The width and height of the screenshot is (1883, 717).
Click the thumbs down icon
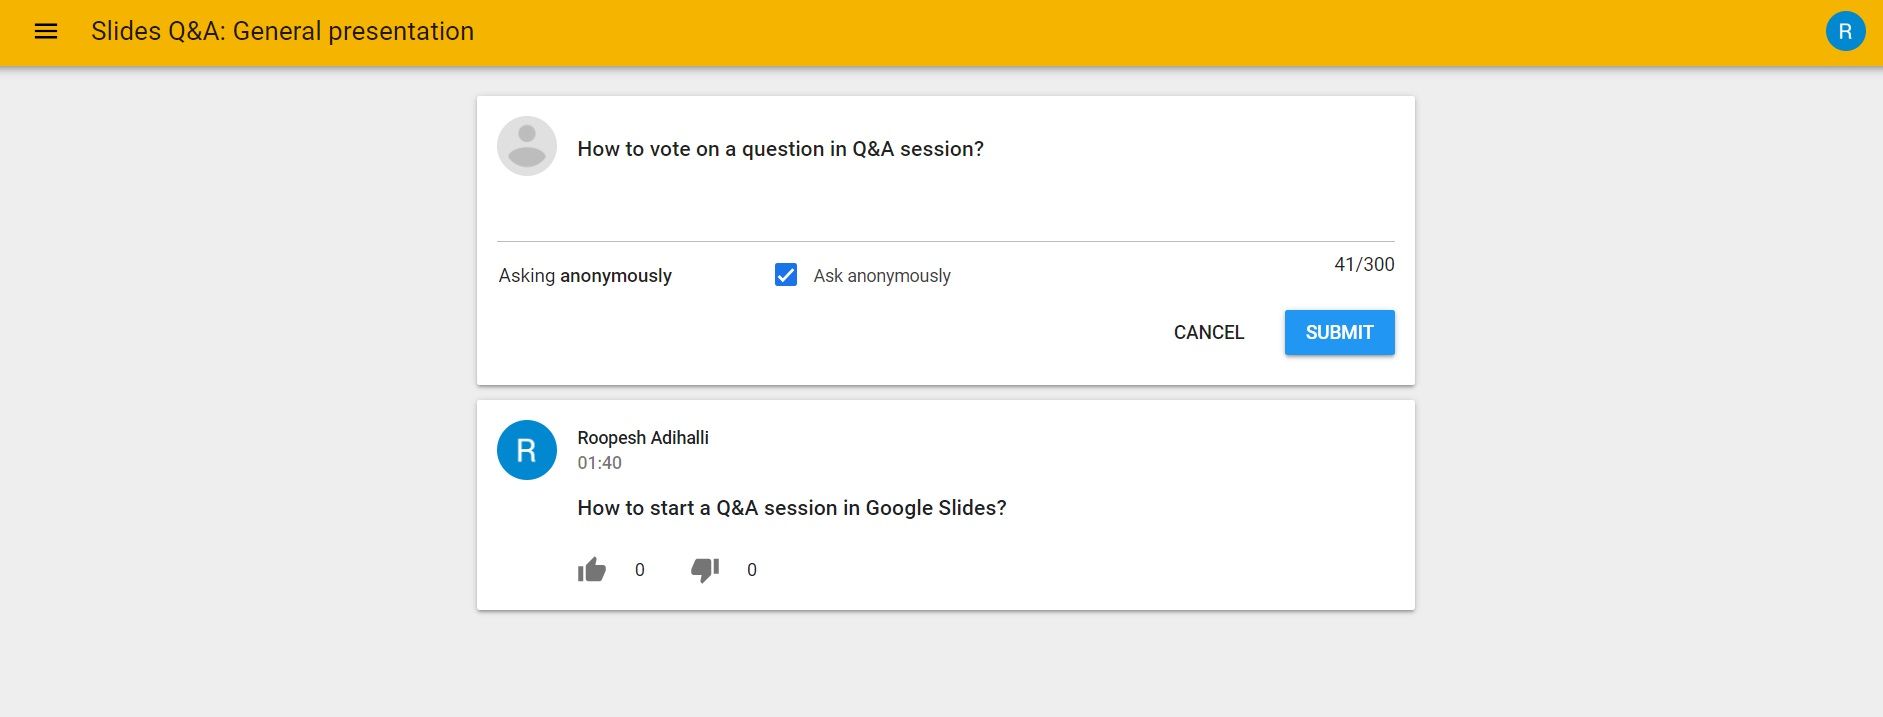(x=705, y=570)
